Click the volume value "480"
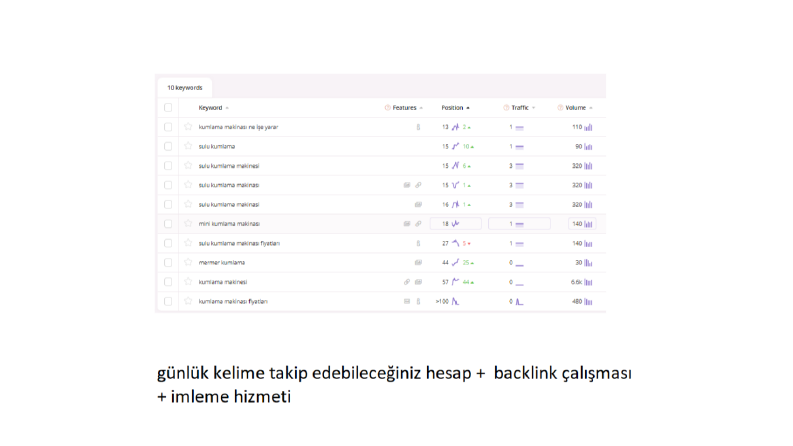 [x=577, y=301]
